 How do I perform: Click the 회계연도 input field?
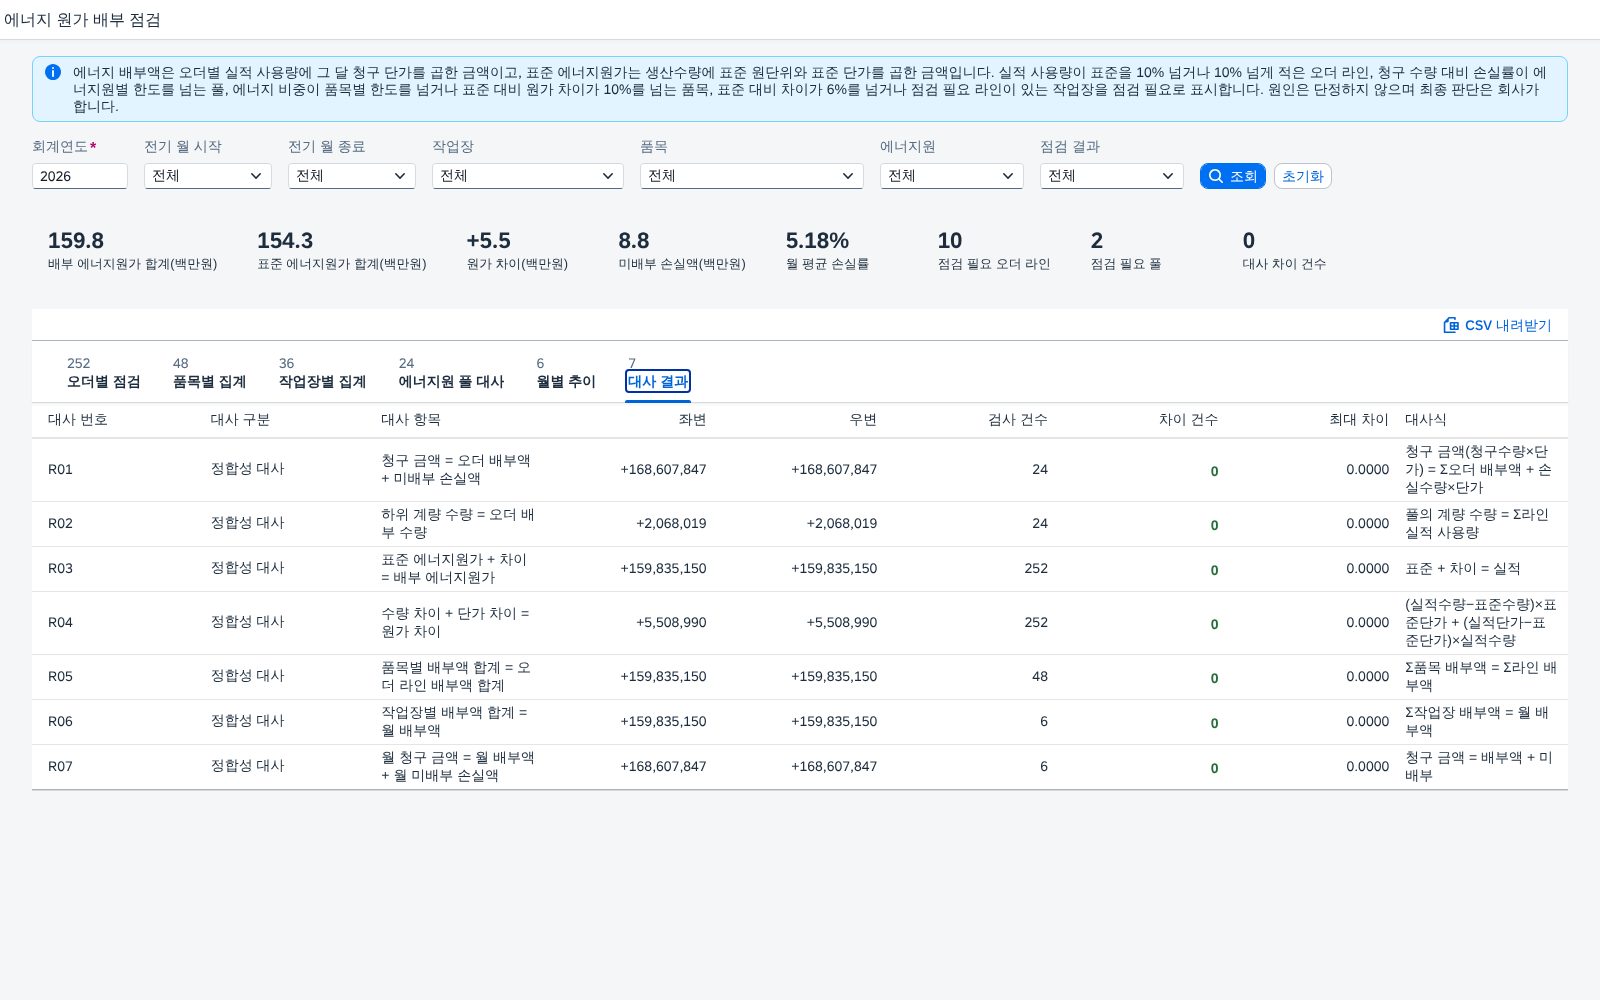coord(80,176)
